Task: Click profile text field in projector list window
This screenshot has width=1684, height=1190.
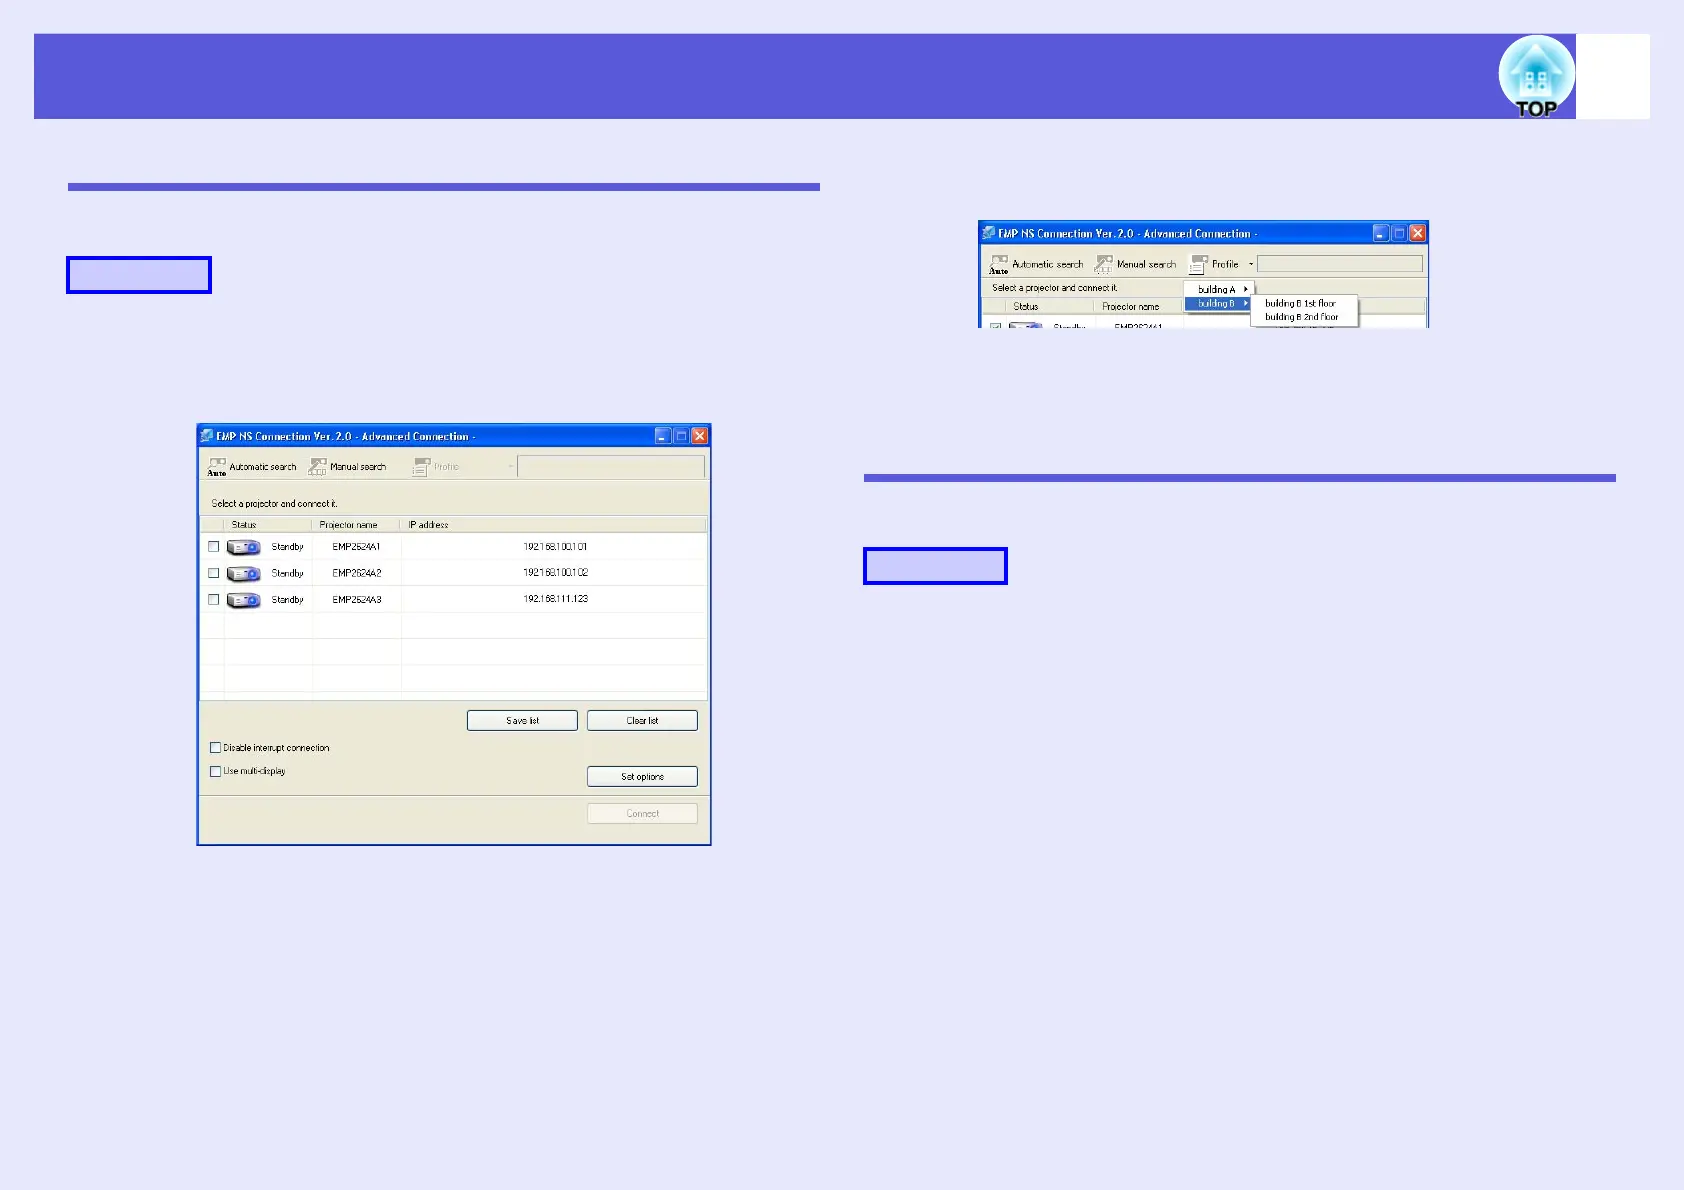Action: click(611, 467)
